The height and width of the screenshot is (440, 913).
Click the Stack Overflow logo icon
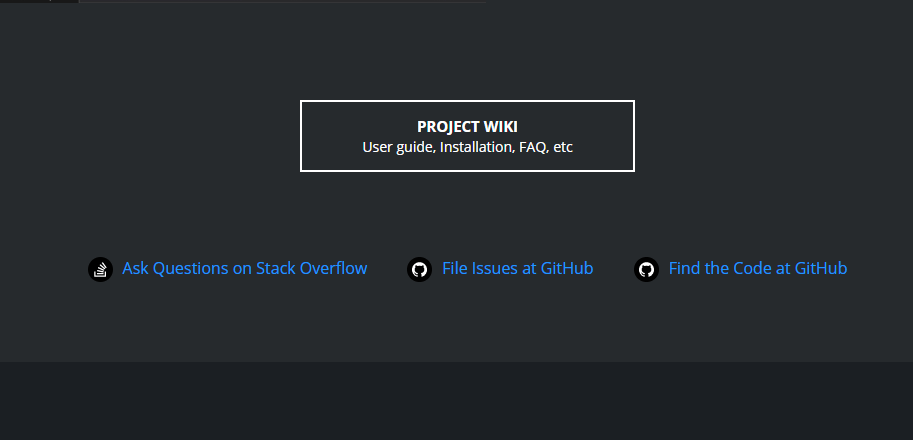(100, 269)
